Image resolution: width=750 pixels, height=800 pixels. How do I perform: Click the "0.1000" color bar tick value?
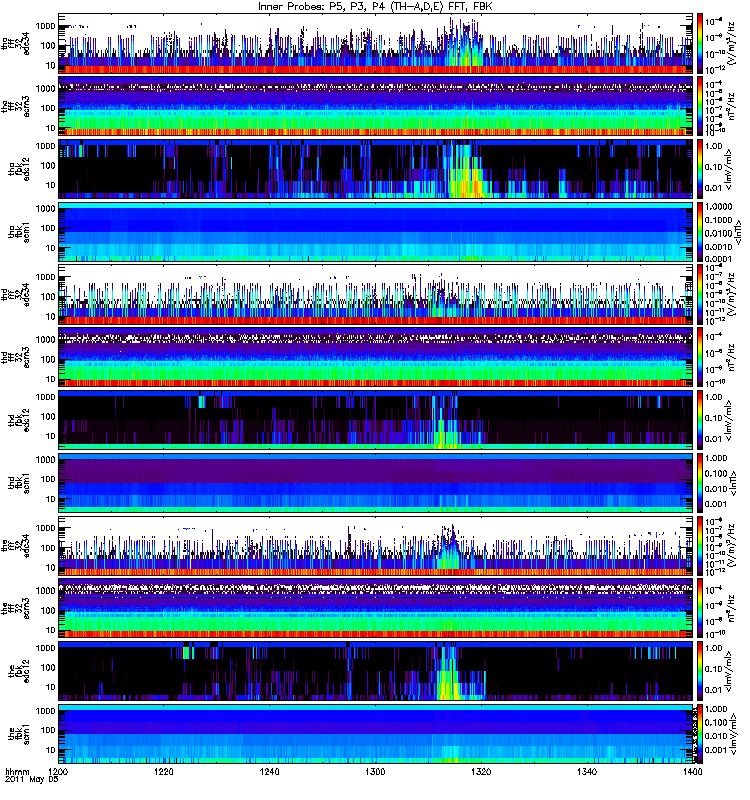[718, 220]
